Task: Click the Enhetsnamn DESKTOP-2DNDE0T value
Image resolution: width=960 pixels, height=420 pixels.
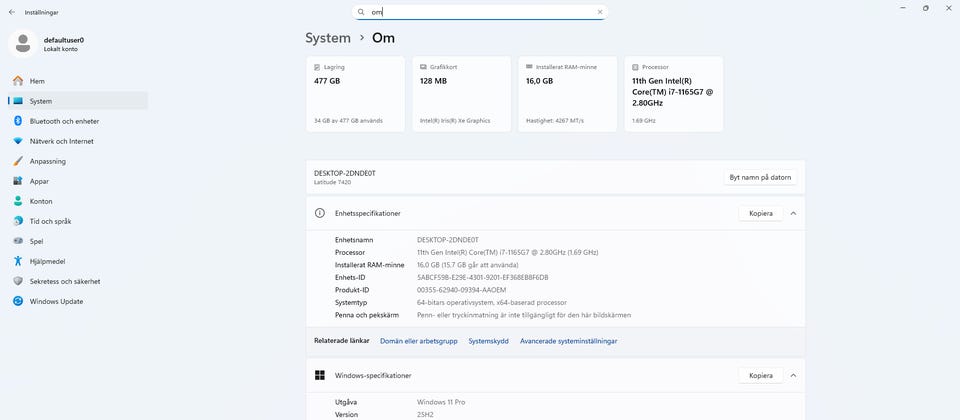Action: [448, 240]
